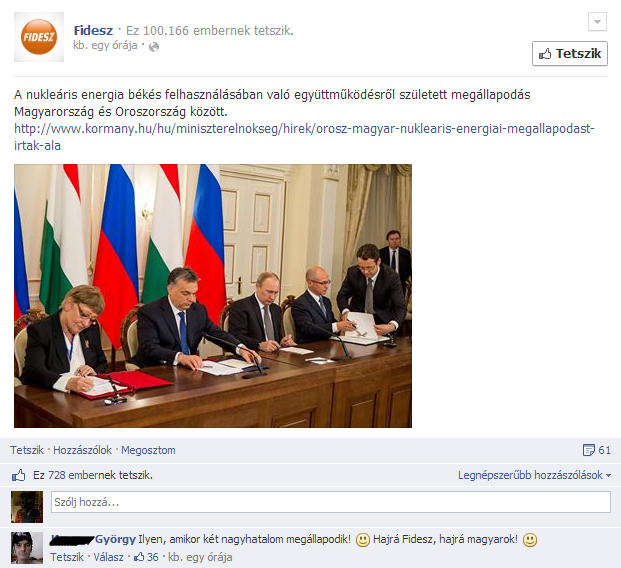
Task: Open the signing ceremony photo
Action: click(213, 296)
